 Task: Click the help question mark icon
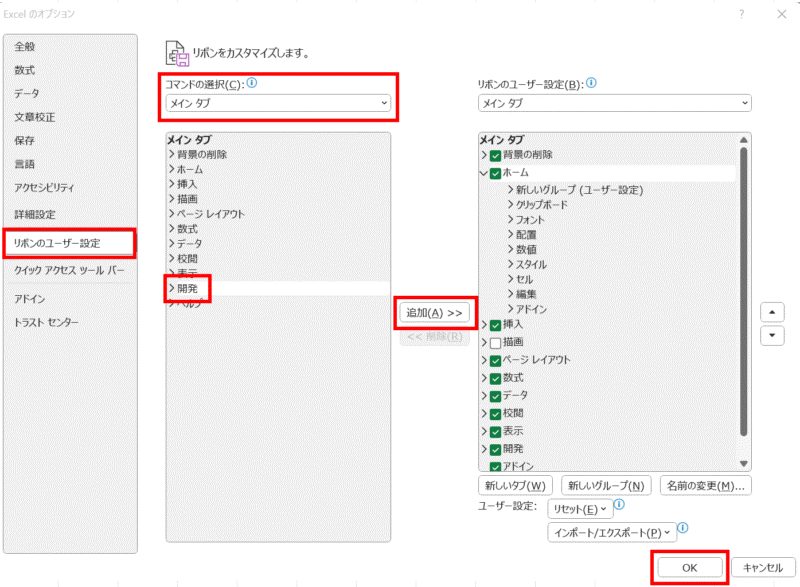pos(741,14)
